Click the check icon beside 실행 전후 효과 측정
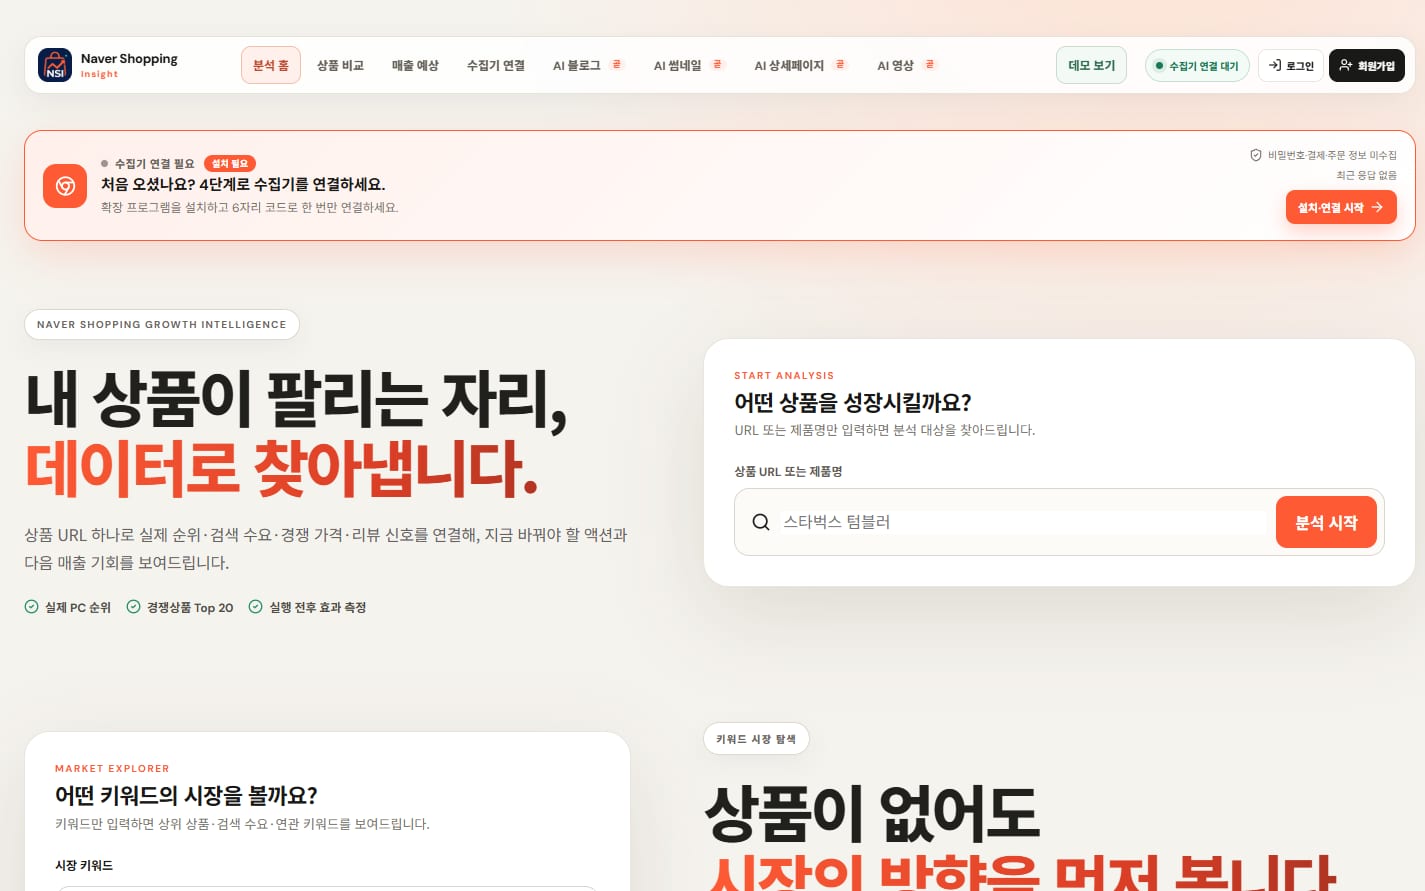 (256, 607)
